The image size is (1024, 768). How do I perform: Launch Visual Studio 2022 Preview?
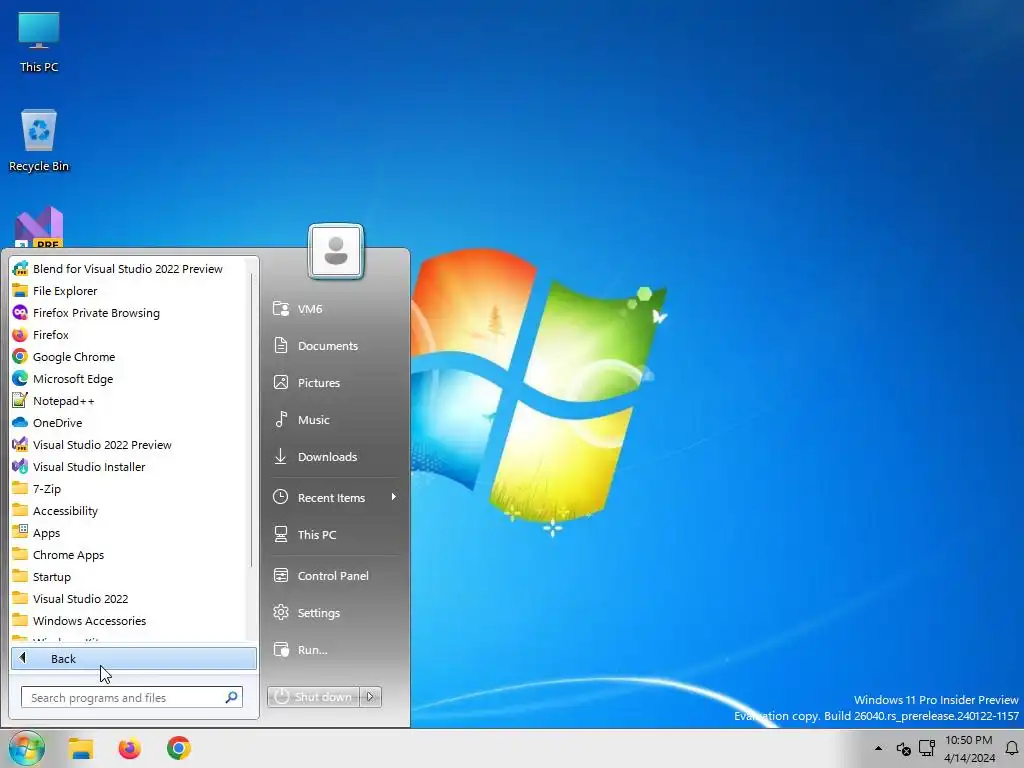(127, 445)
